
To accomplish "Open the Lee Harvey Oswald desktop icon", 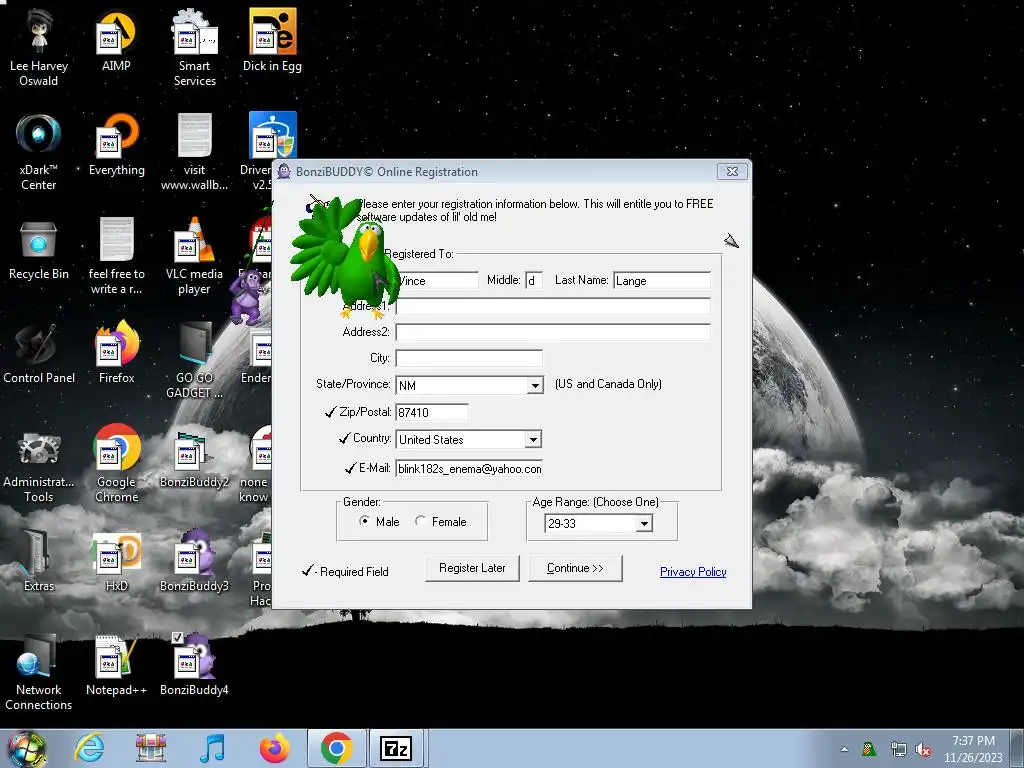I will (39, 48).
